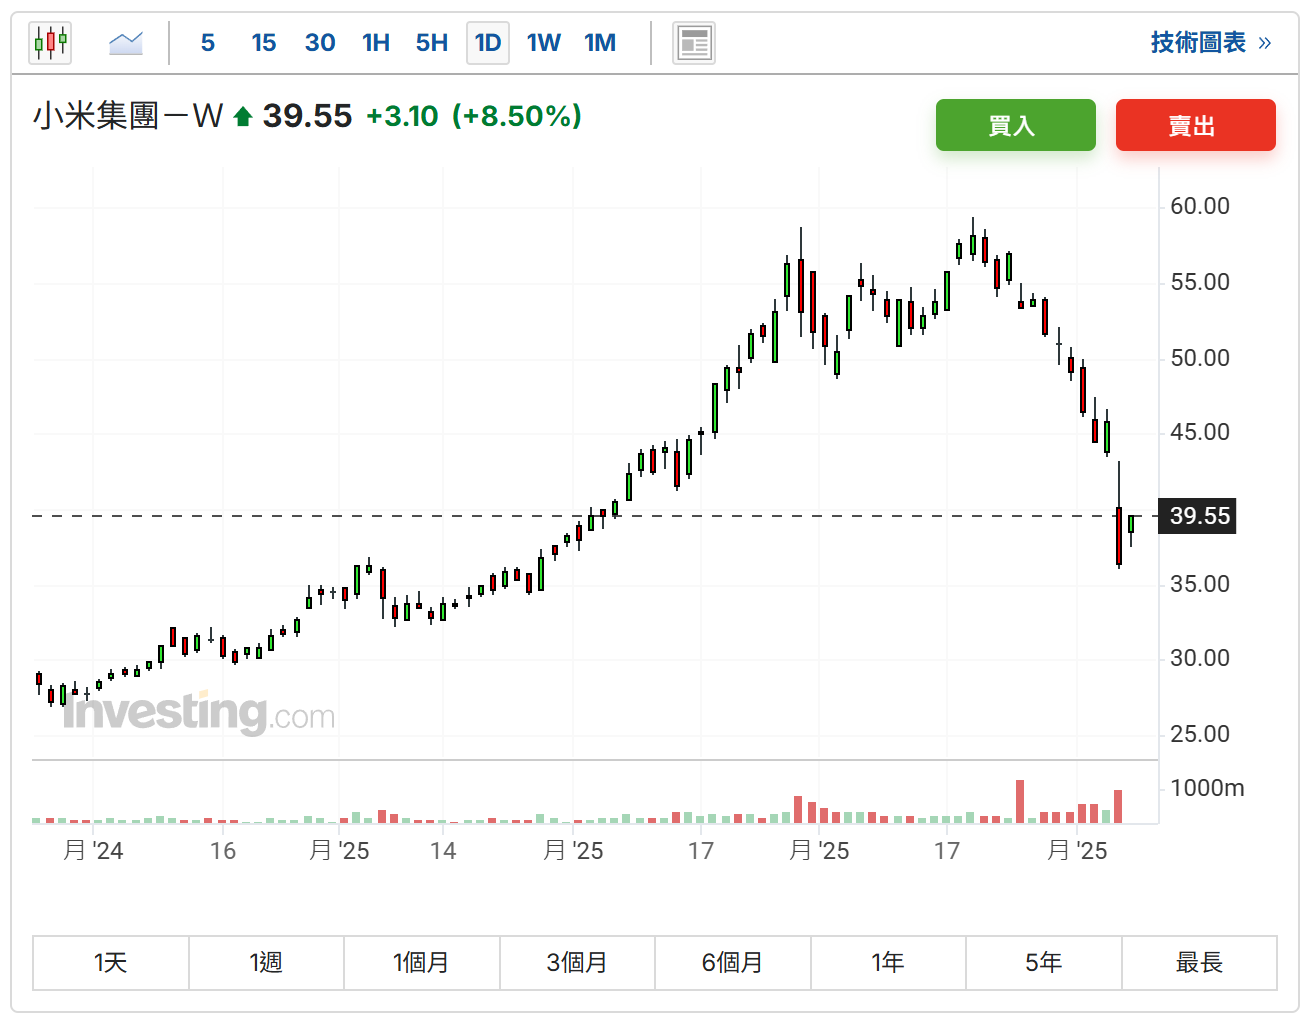The image size is (1305, 1017).
Task: Switch to candlestick chart type
Action: pyautogui.click(x=50, y=43)
